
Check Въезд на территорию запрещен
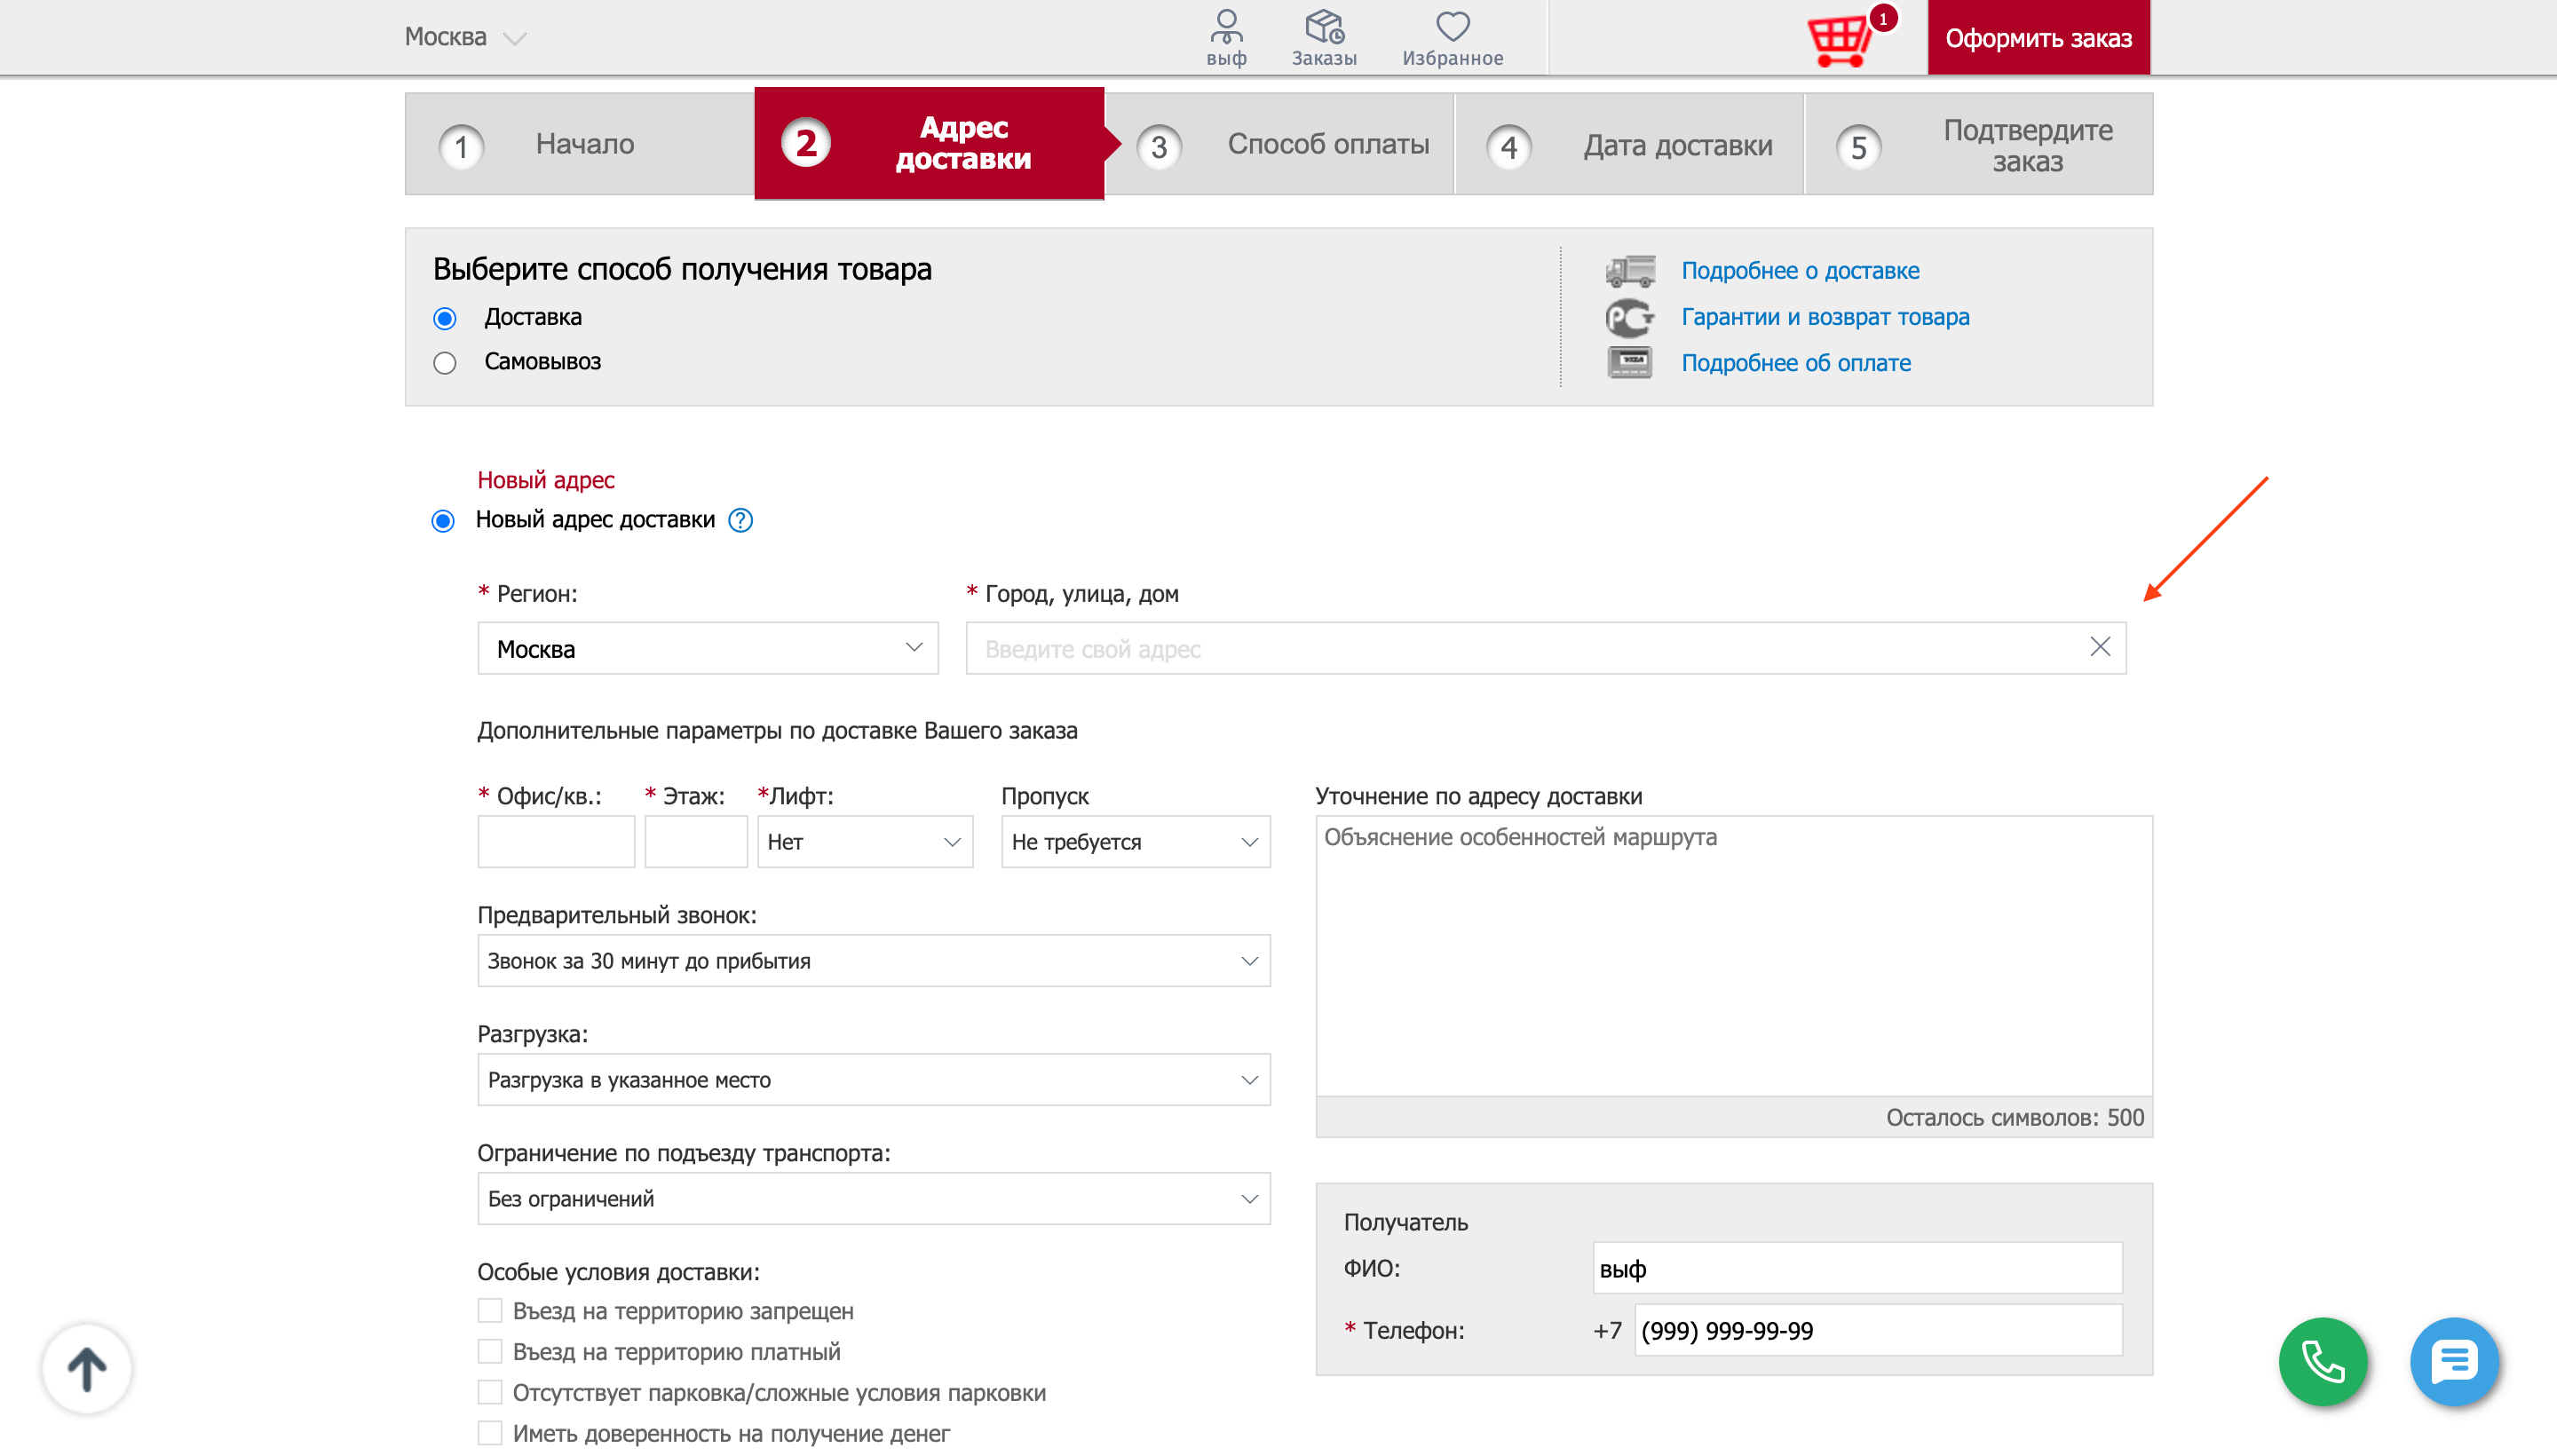tap(490, 1310)
